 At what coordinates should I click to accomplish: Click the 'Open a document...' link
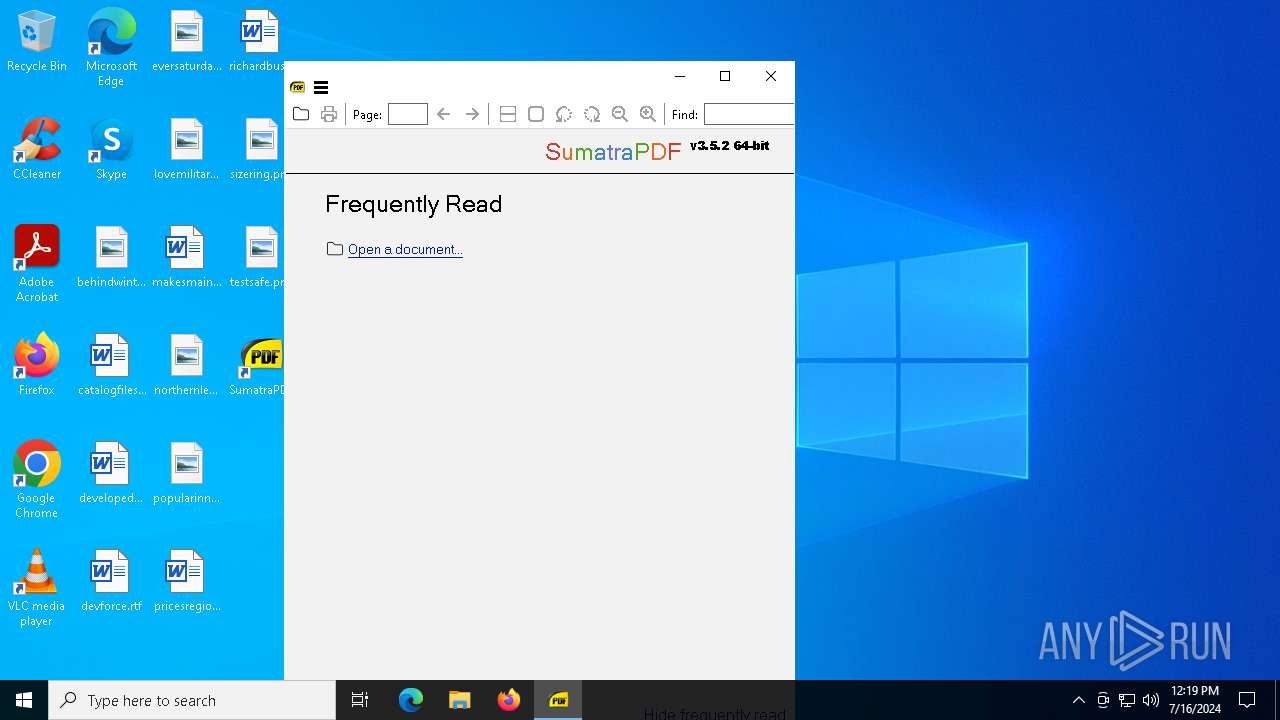(405, 249)
